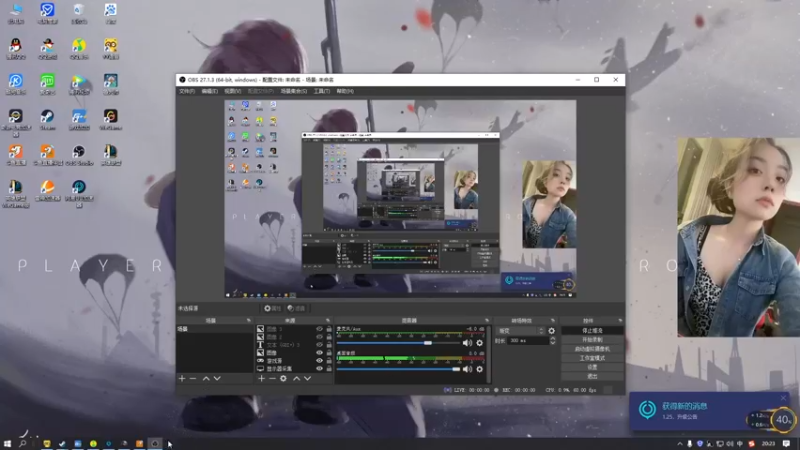The image size is (800, 450).
Task: Pop out 来源 dock panel
Action: tap(328, 320)
